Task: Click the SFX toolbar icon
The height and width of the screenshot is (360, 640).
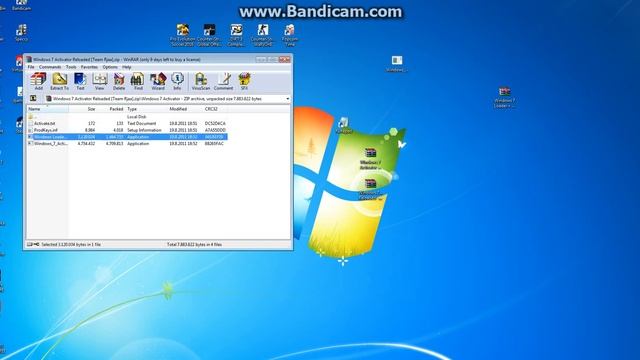Action: pyautogui.click(x=244, y=81)
